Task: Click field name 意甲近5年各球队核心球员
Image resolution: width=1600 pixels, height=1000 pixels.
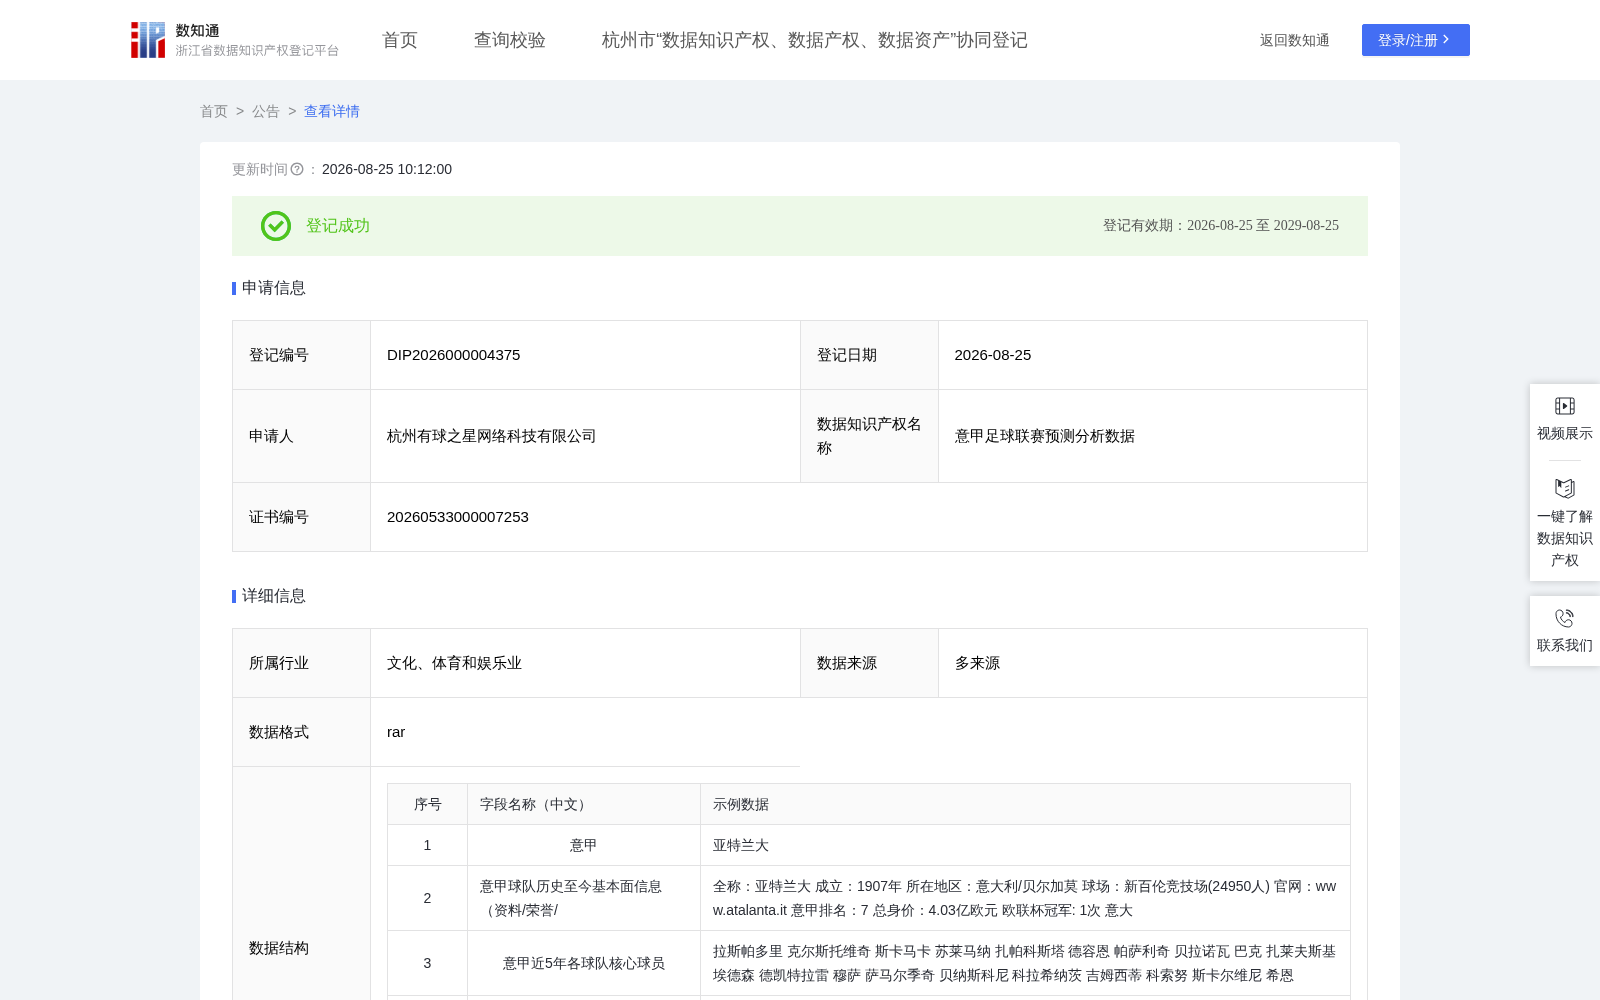Action: (584, 963)
